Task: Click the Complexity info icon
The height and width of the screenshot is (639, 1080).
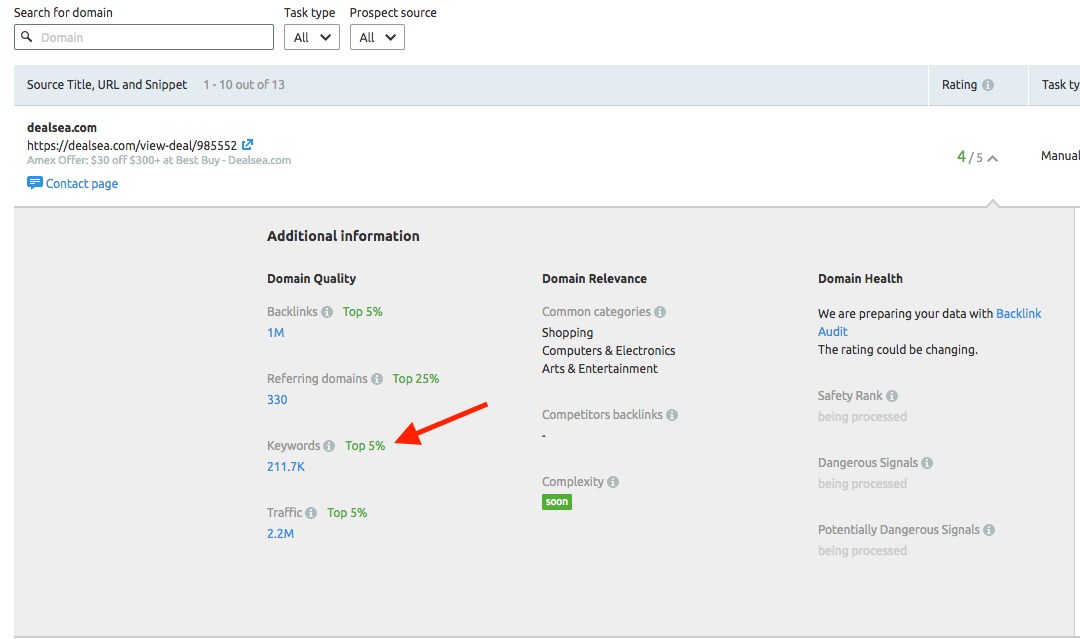Action: 613,482
